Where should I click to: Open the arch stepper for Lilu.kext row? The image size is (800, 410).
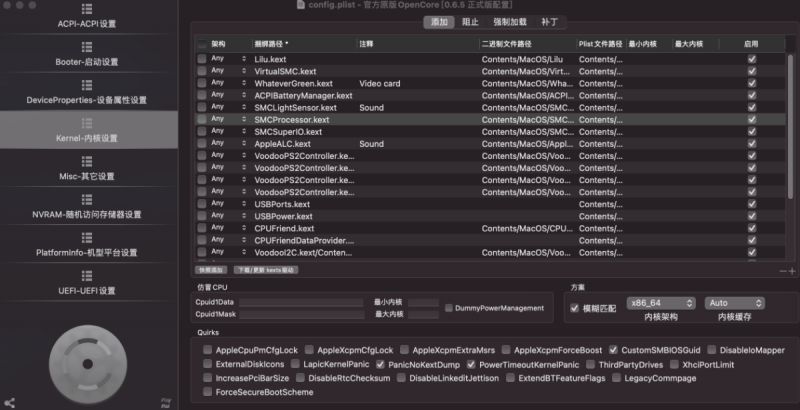(x=244, y=59)
